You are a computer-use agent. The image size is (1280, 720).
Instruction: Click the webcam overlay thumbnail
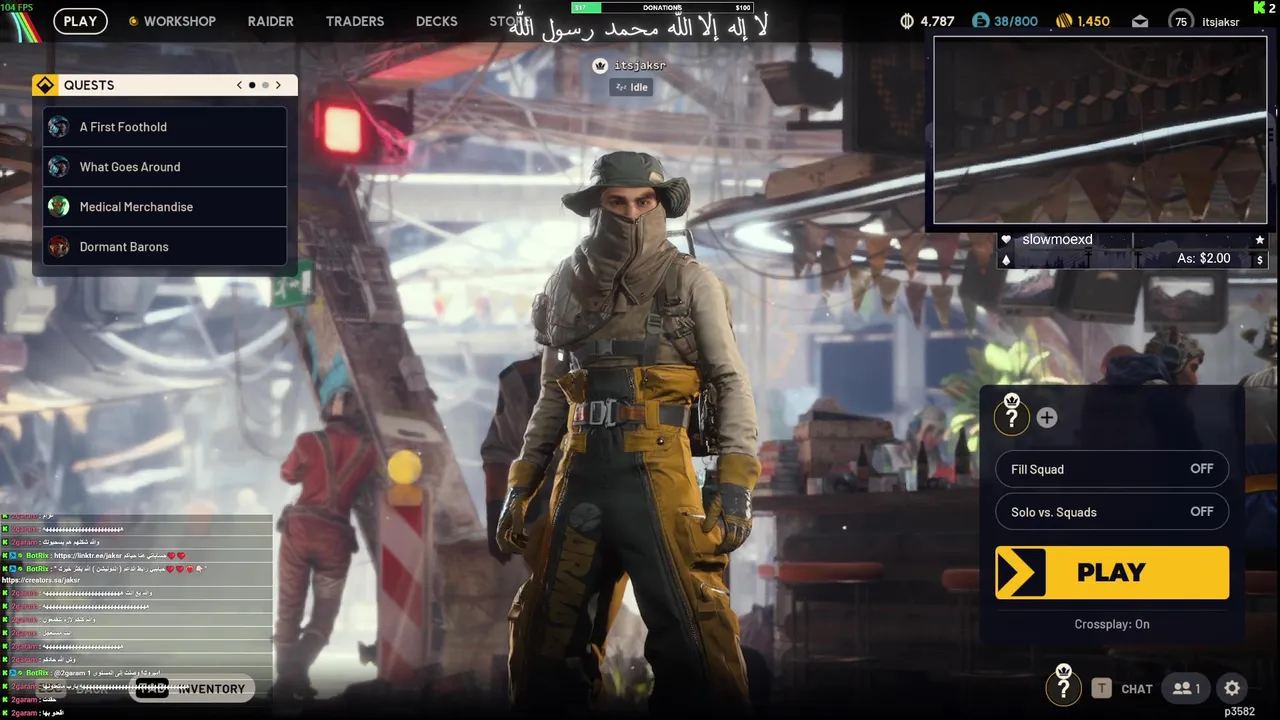coord(1100,130)
